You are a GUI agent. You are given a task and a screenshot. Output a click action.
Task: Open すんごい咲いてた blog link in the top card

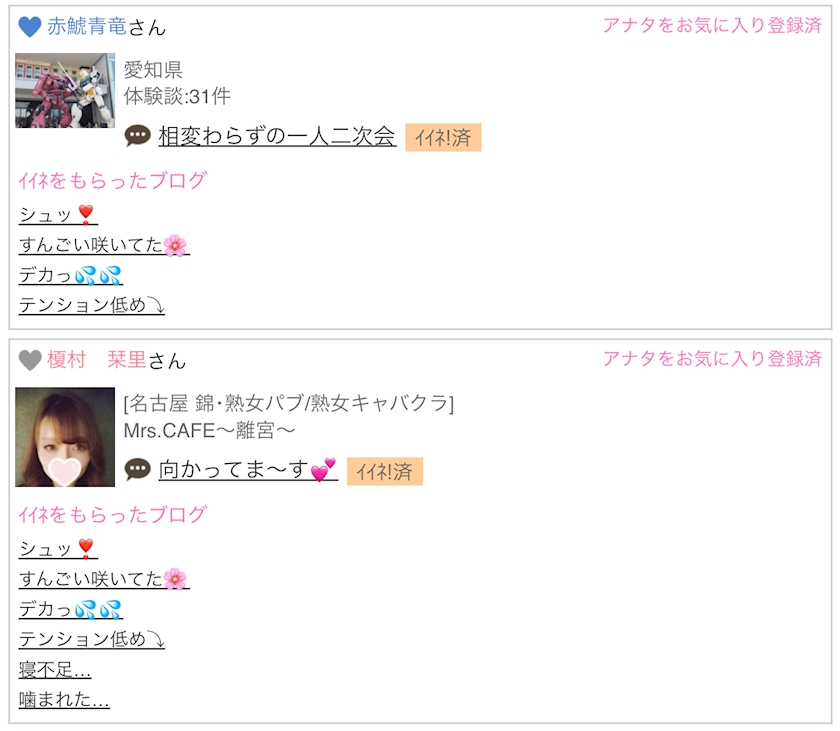tap(104, 245)
